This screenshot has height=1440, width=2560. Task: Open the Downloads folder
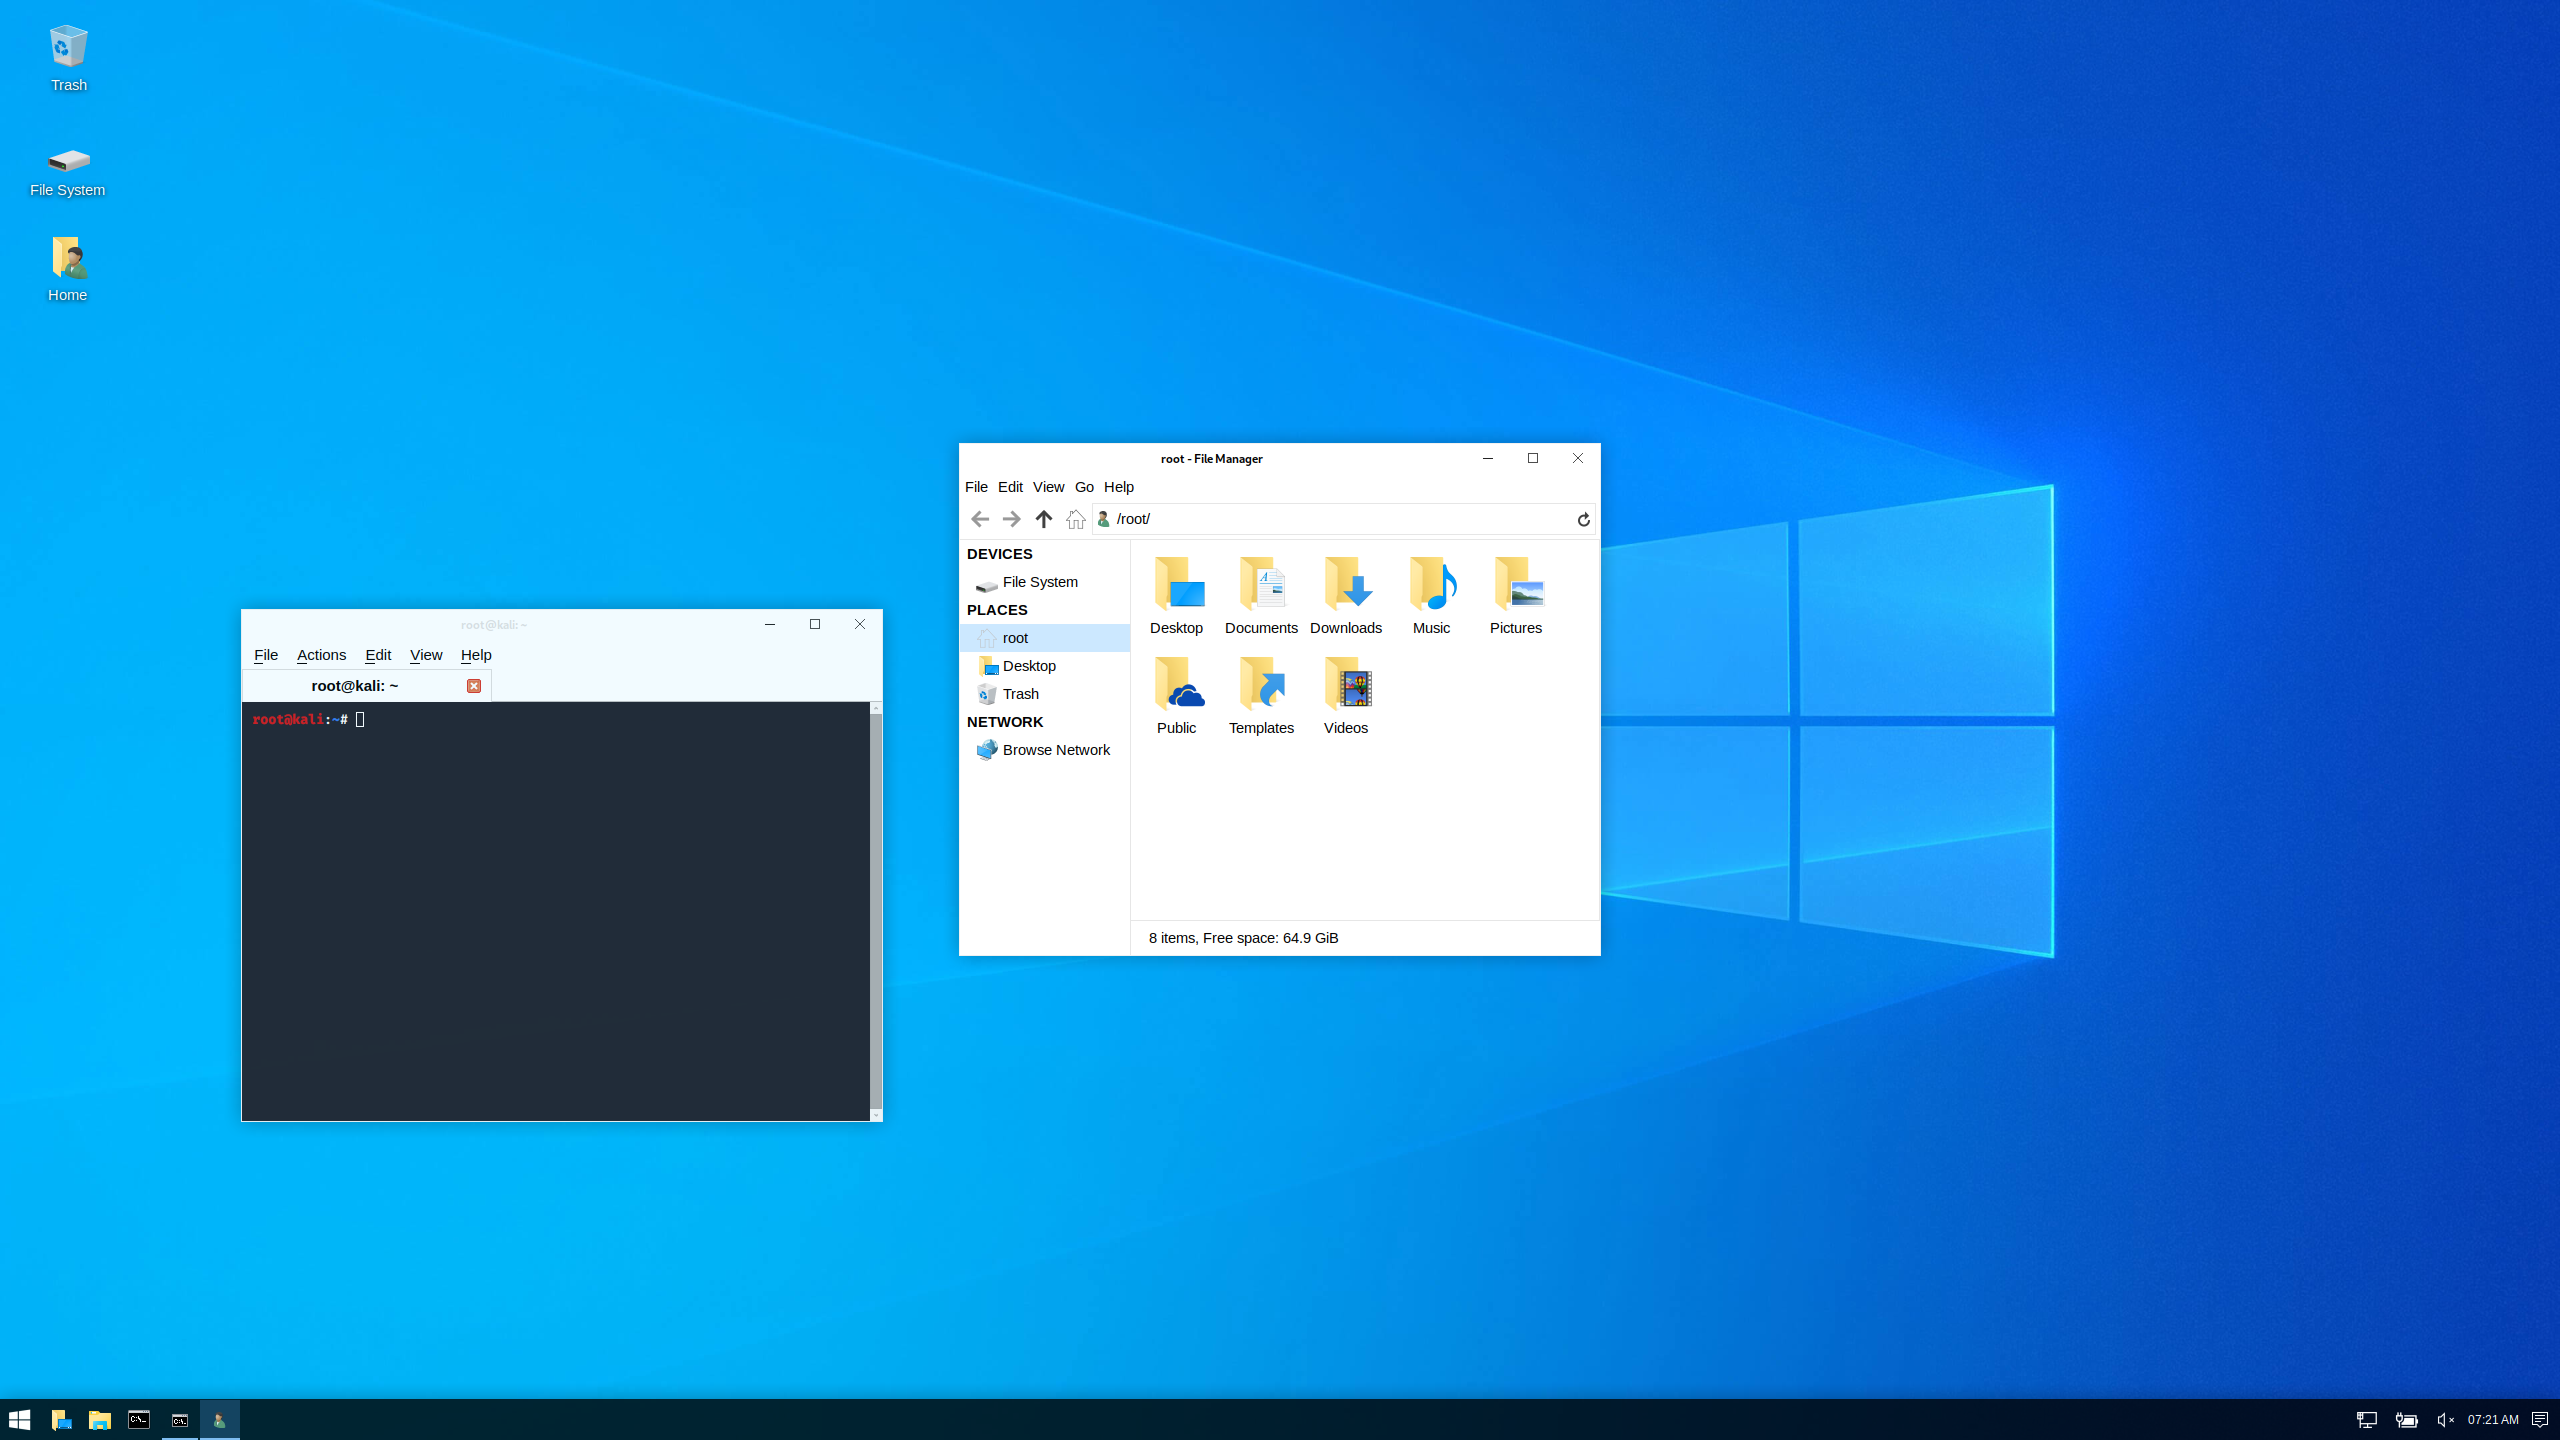pyautogui.click(x=1345, y=590)
